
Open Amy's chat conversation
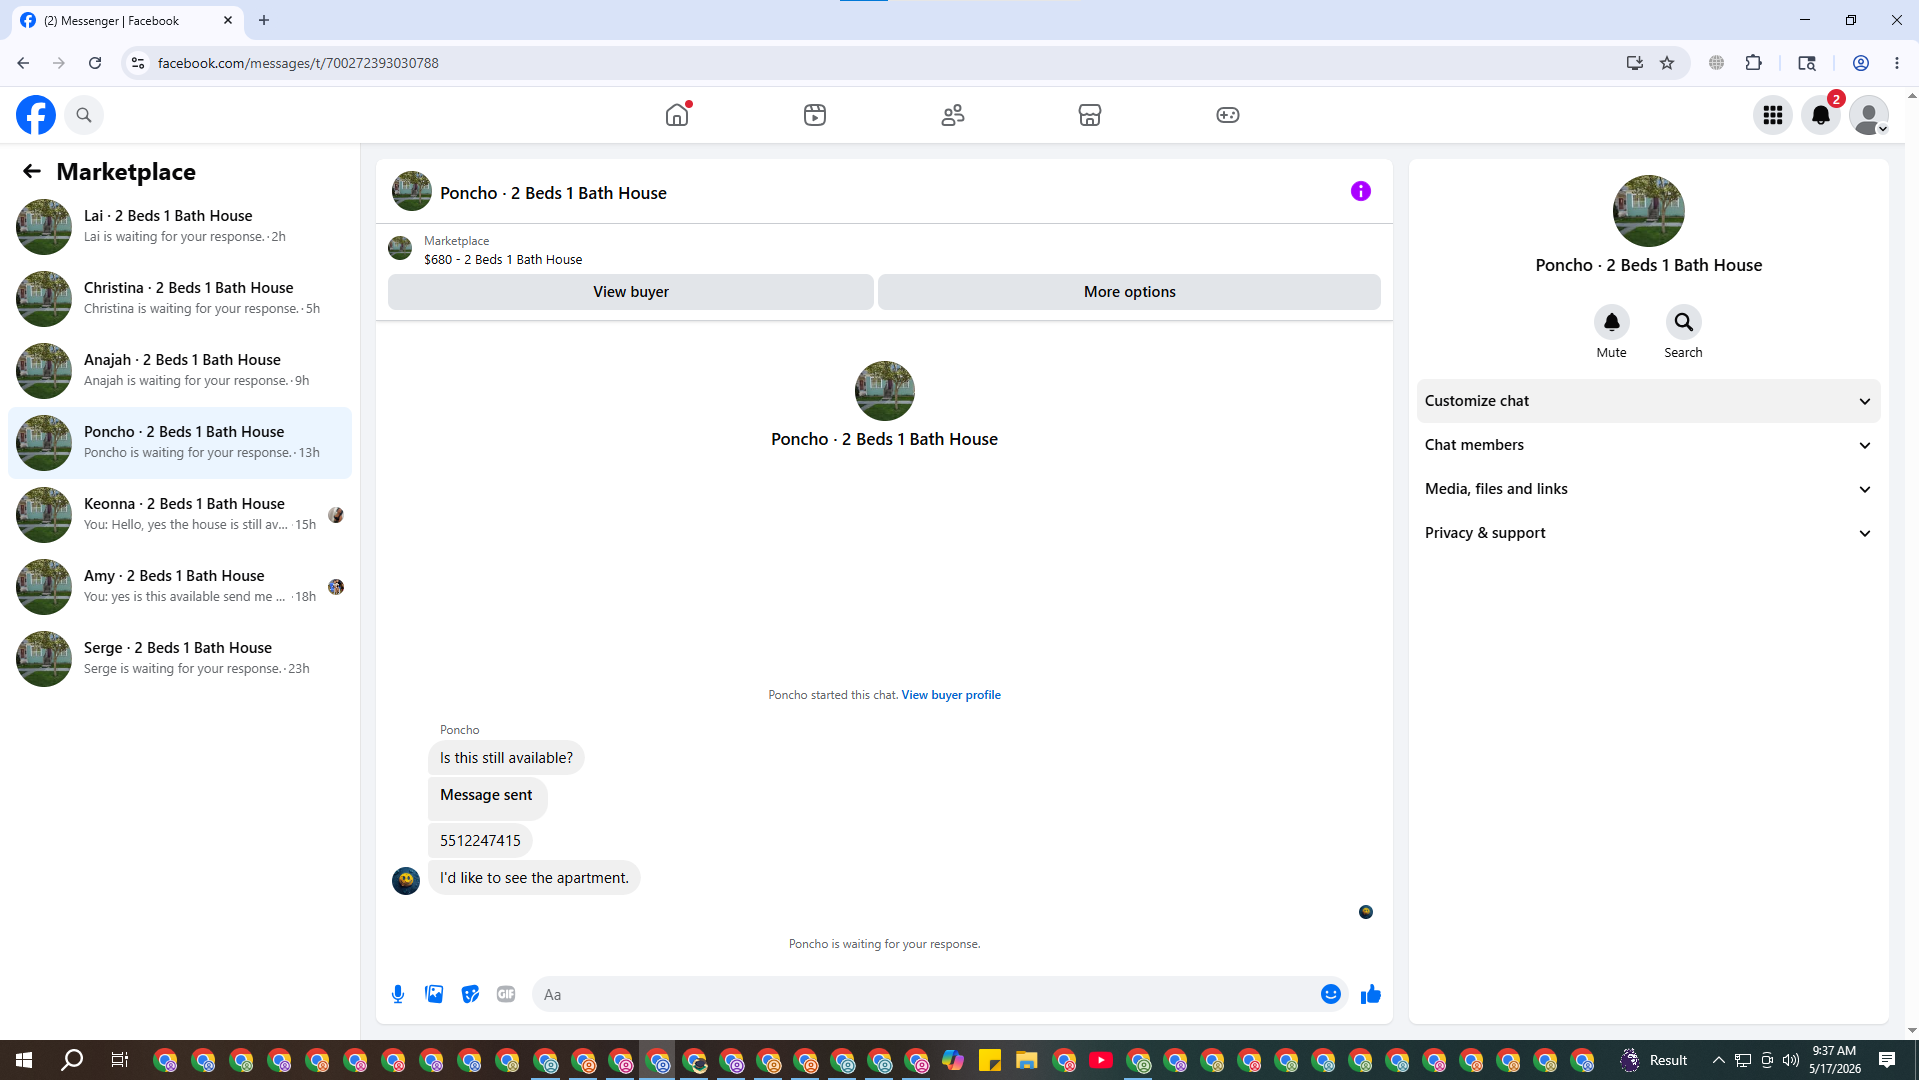point(180,586)
